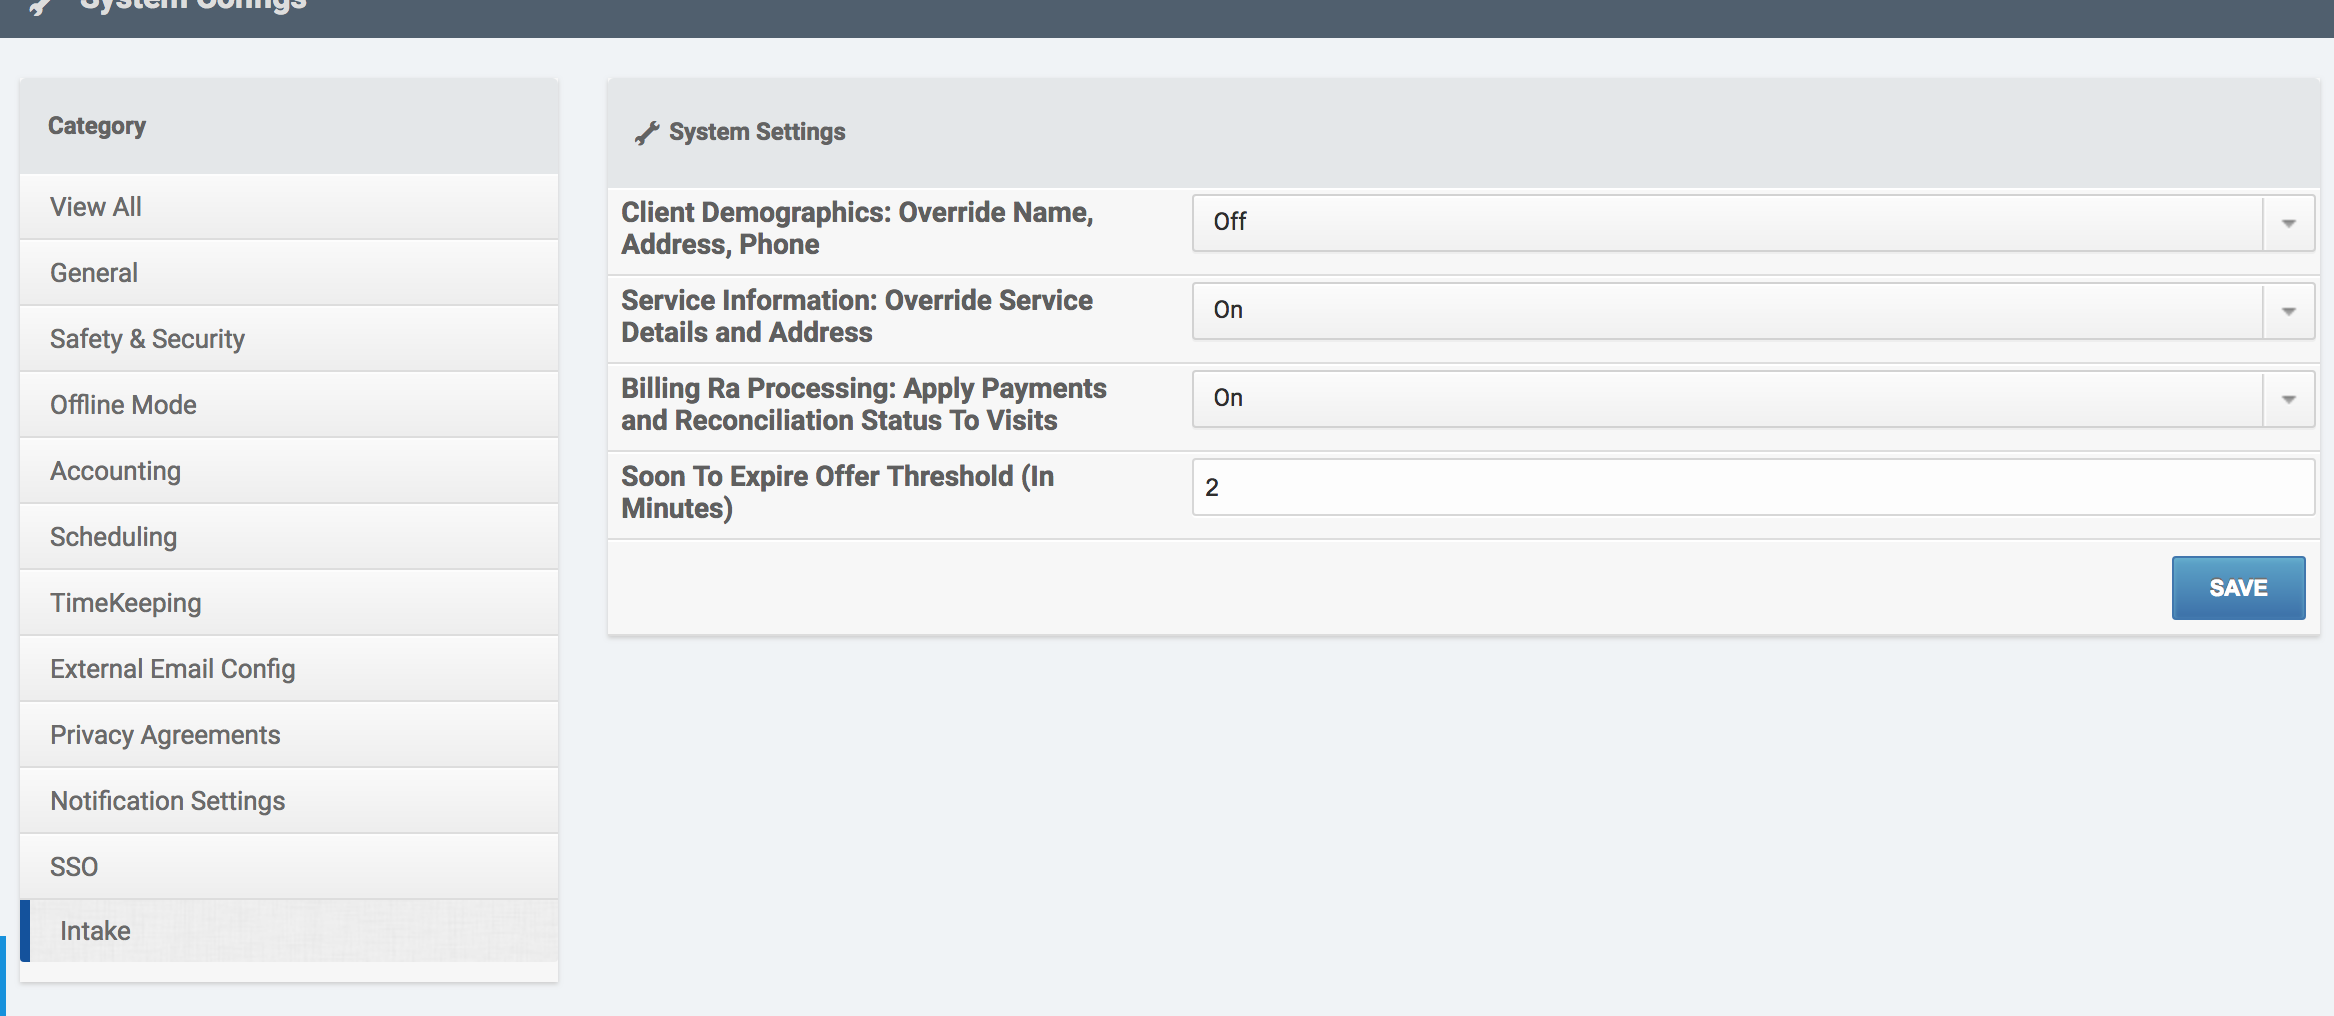The image size is (2334, 1016).
Task: Click the Off value in Client Demographics select
Action: [1229, 222]
